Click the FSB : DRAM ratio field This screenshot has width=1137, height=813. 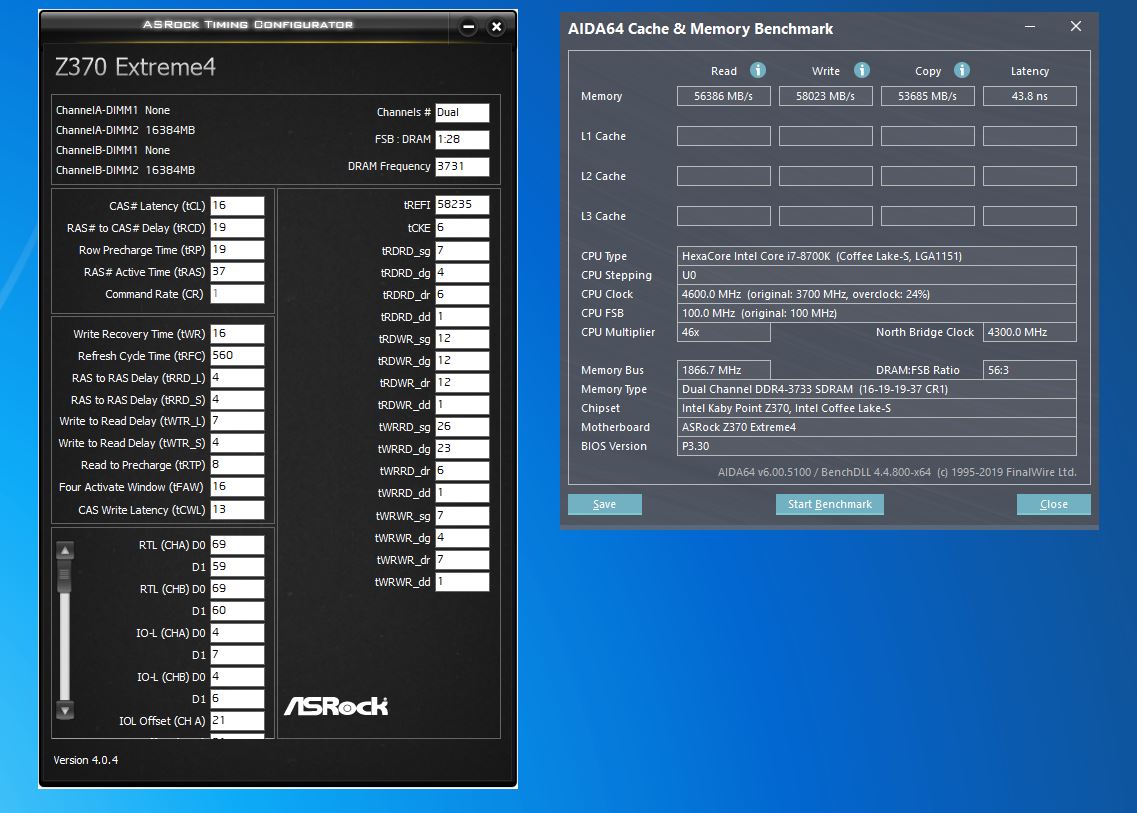pyautogui.click(x=462, y=139)
